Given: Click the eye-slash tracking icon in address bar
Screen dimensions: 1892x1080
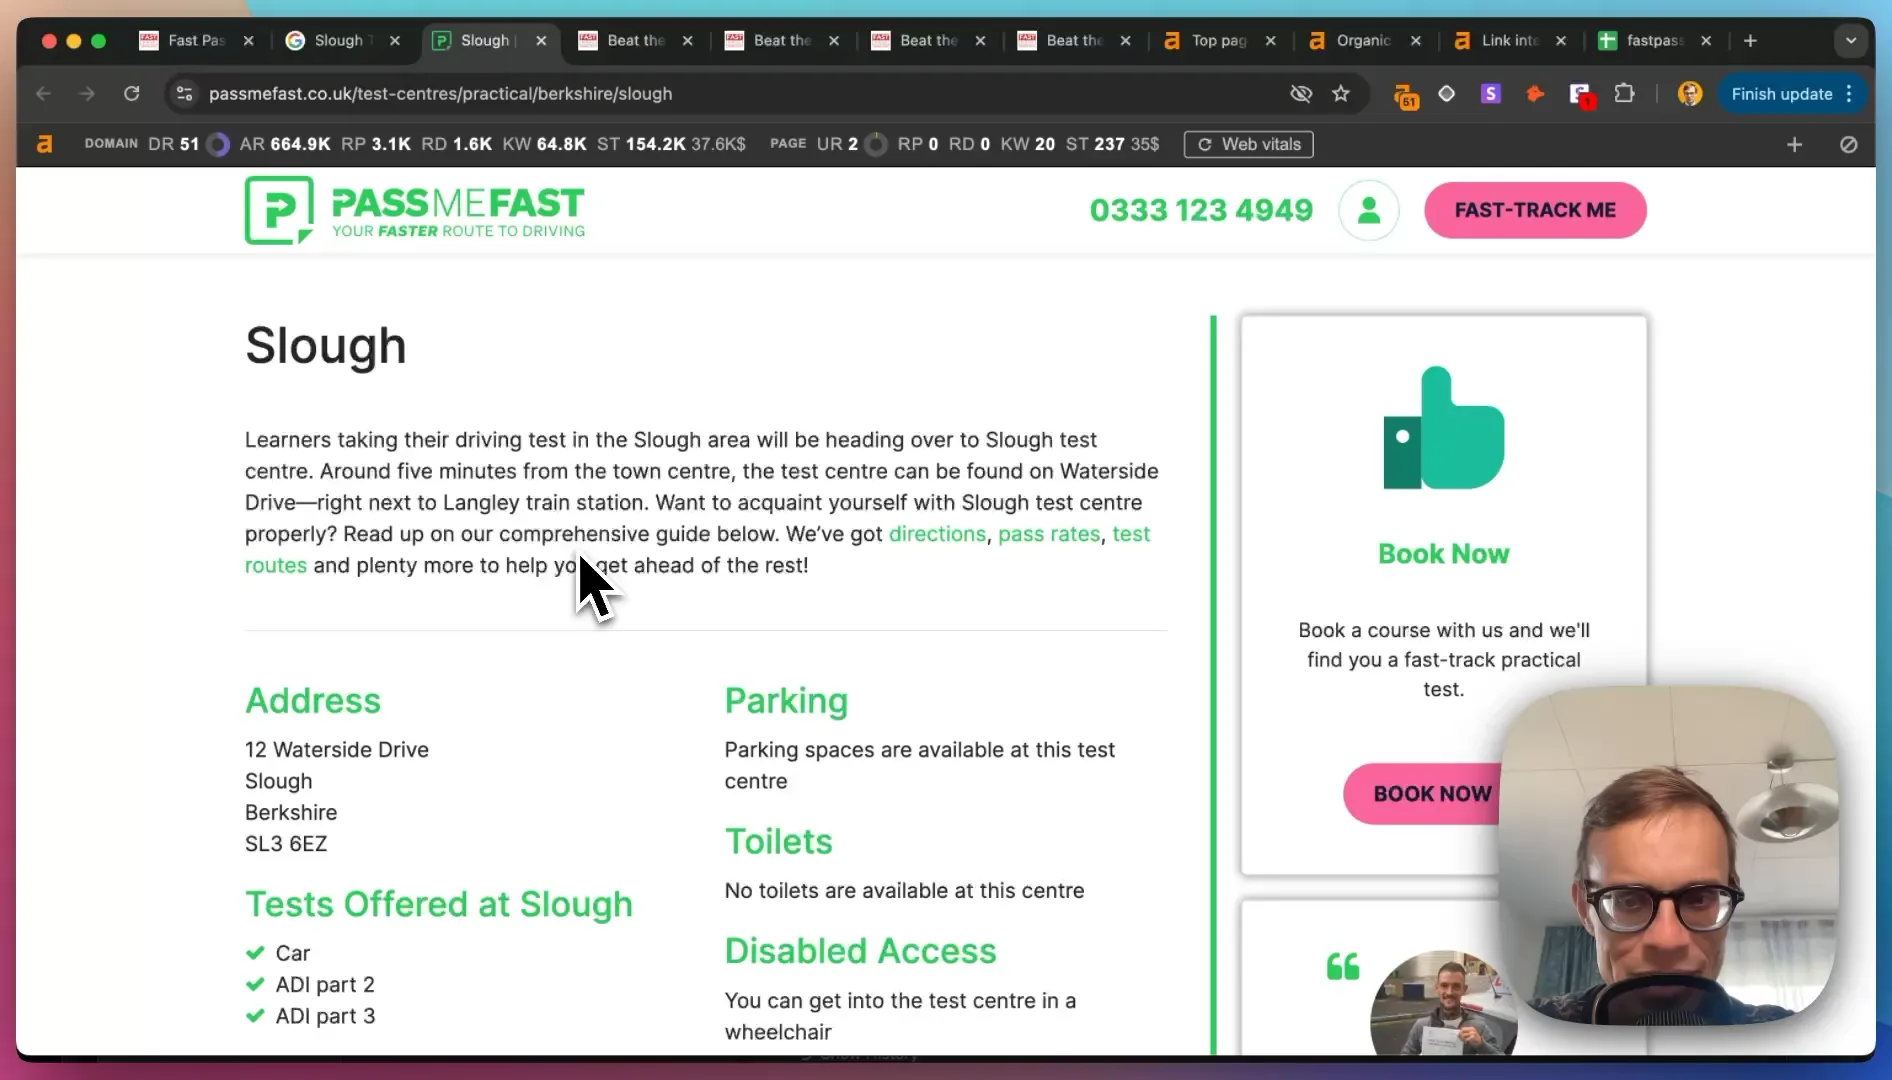Looking at the screenshot, I should [x=1301, y=93].
